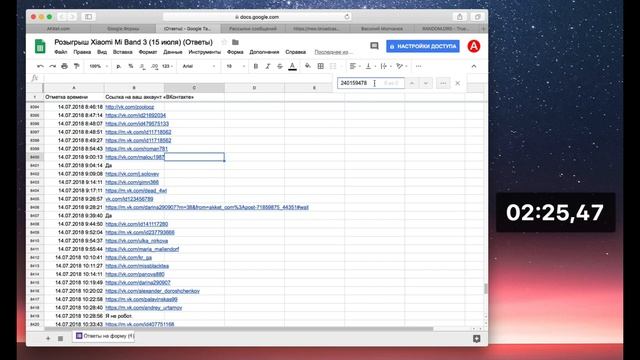The image size is (640, 360).
Task: Open the zoom 100% dropdown
Action: 98,66
